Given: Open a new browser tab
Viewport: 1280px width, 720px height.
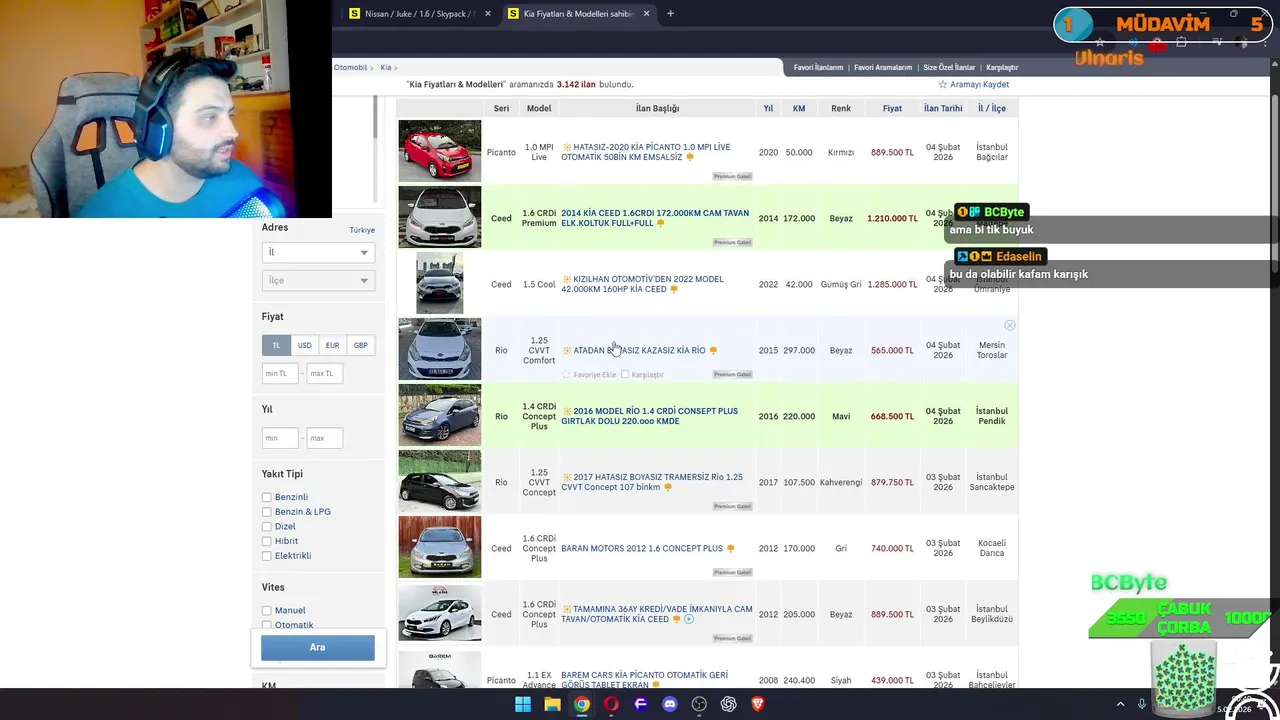Looking at the screenshot, I should pos(670,14).
